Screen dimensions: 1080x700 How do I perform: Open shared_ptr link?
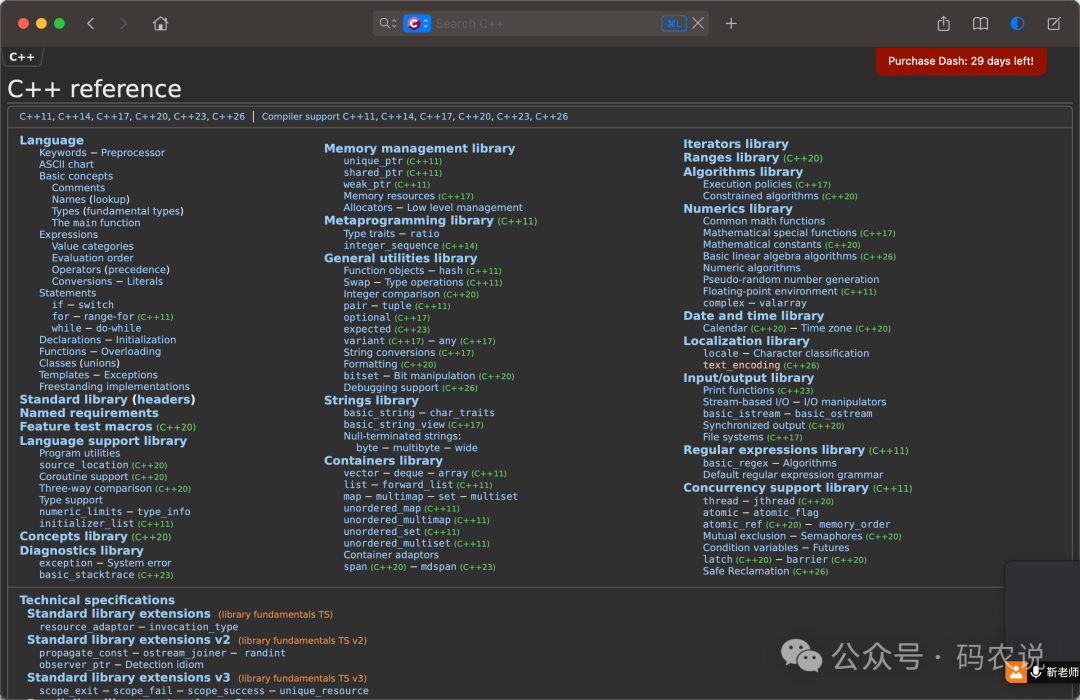373,173
